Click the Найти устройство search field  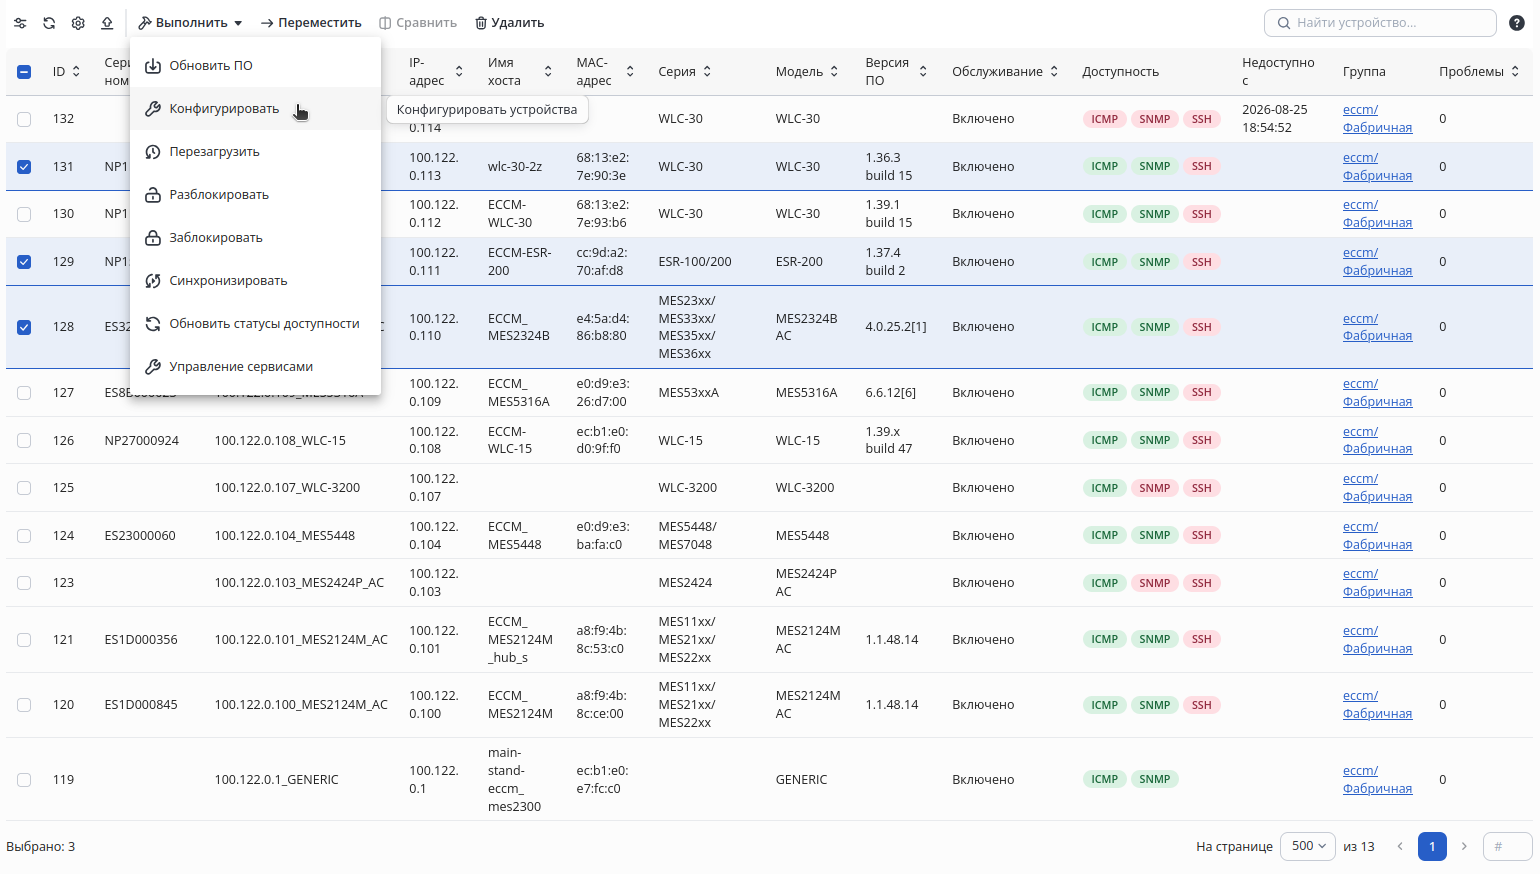(1380, 23)
